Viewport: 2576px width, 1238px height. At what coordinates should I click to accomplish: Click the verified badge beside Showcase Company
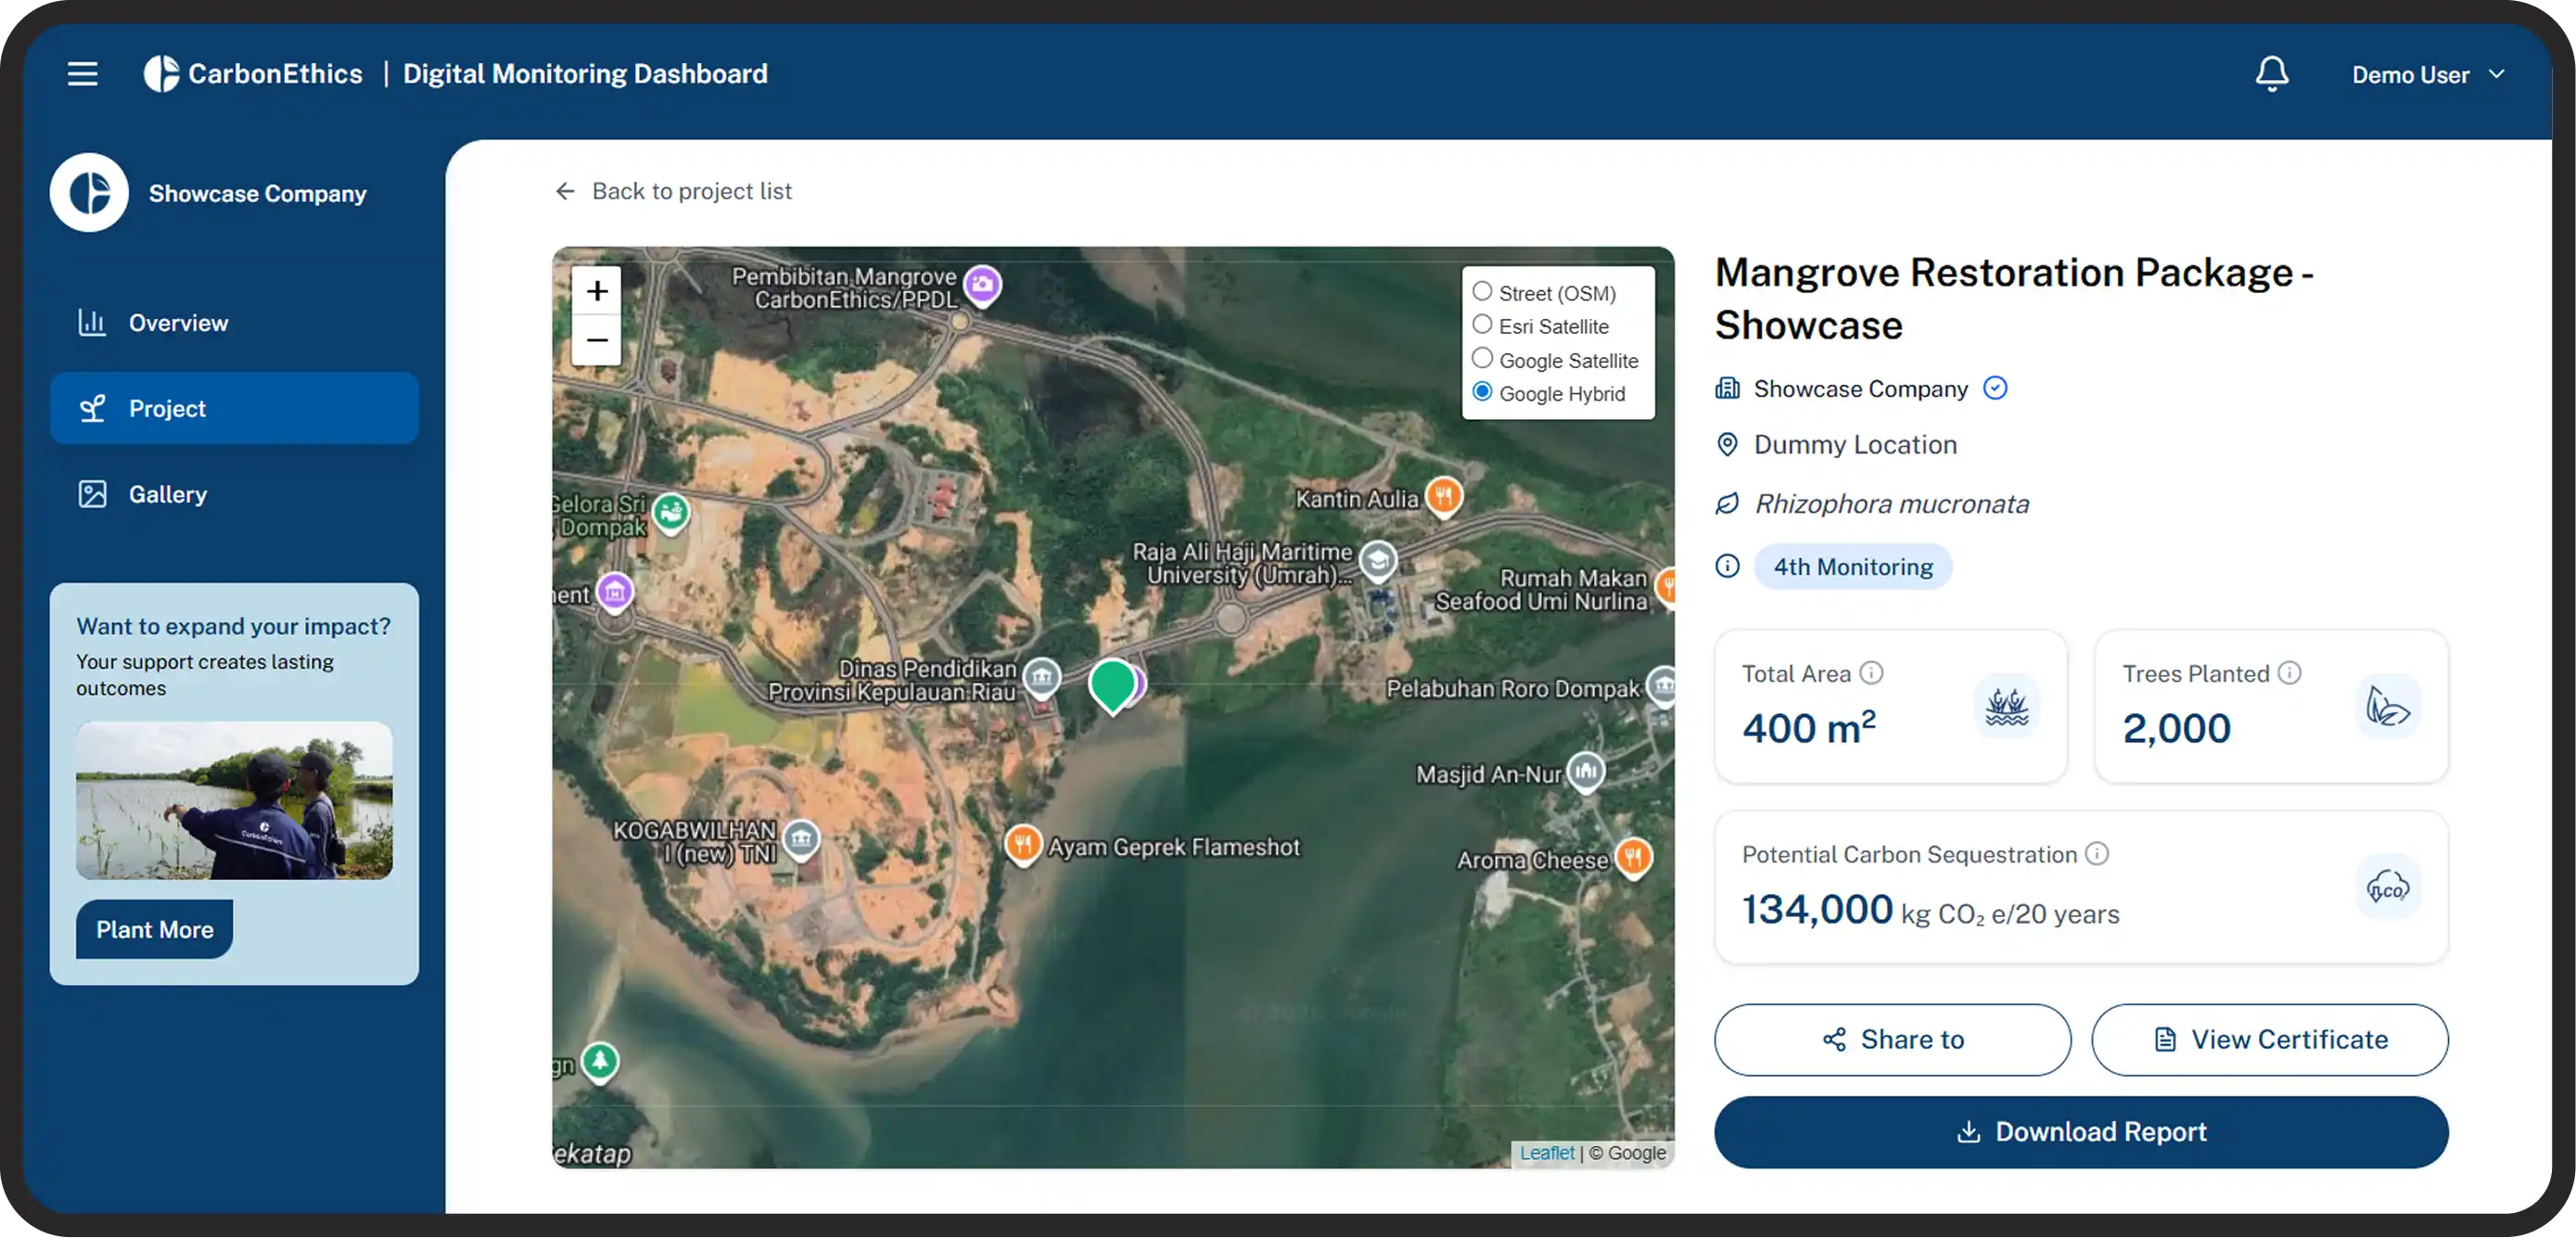tap(1995, 388)
